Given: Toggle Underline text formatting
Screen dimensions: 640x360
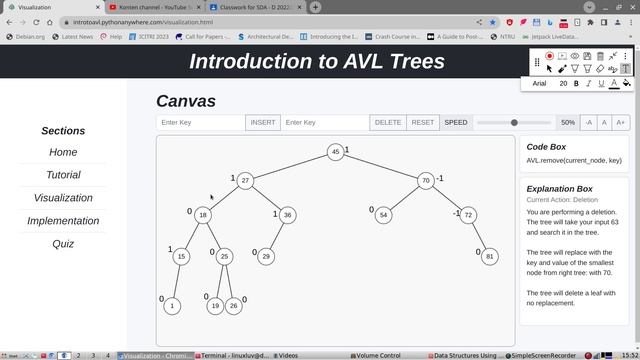Looking at the screenshot, I should tap(601, 83).
